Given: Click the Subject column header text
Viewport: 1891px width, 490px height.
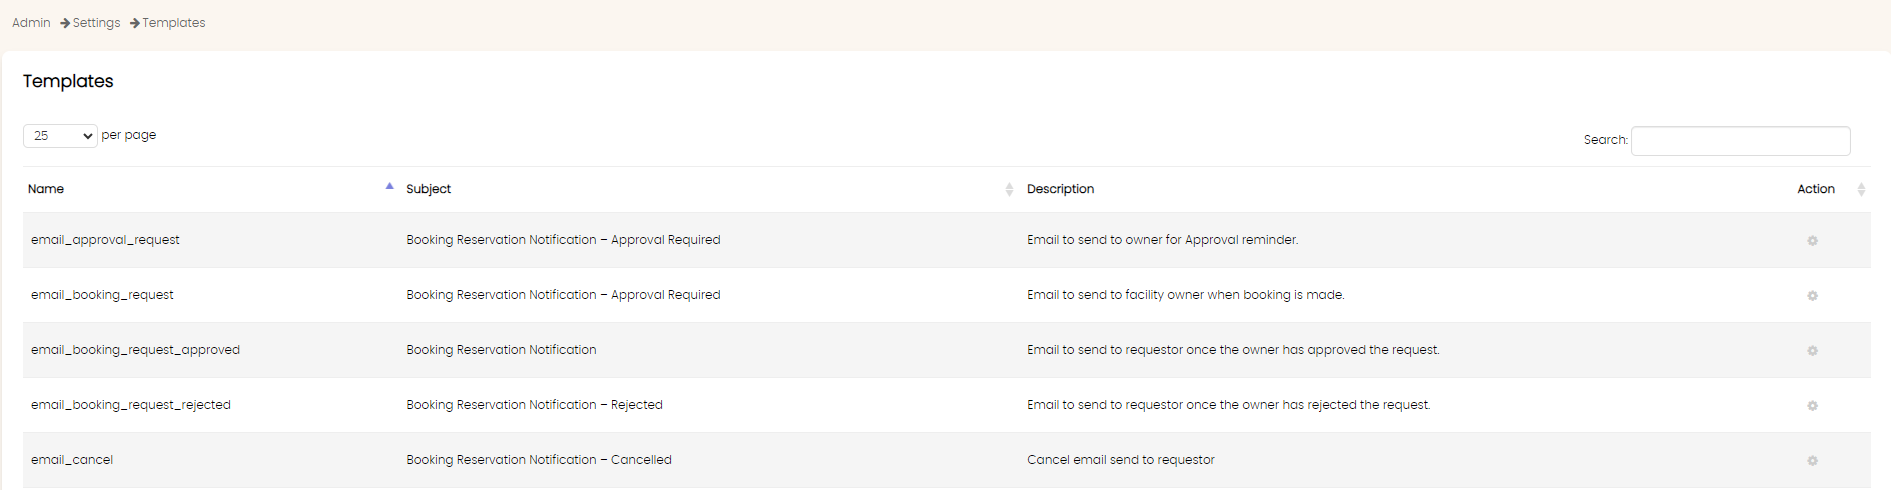Looking at the screenshot, I should [x=428, y=189].
